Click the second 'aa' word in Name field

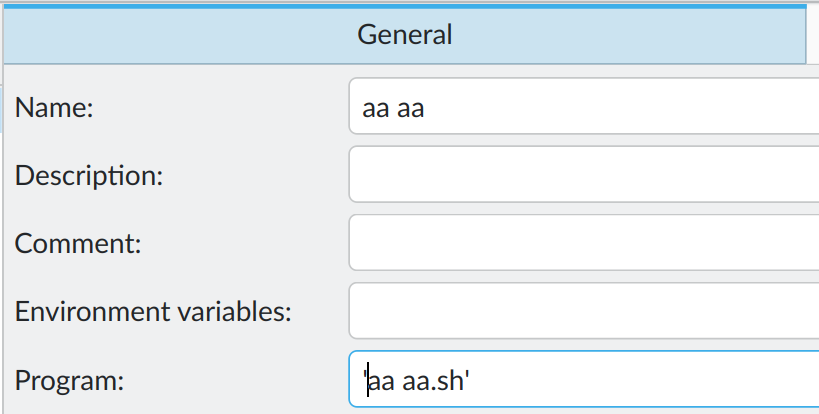click(412, 108)
